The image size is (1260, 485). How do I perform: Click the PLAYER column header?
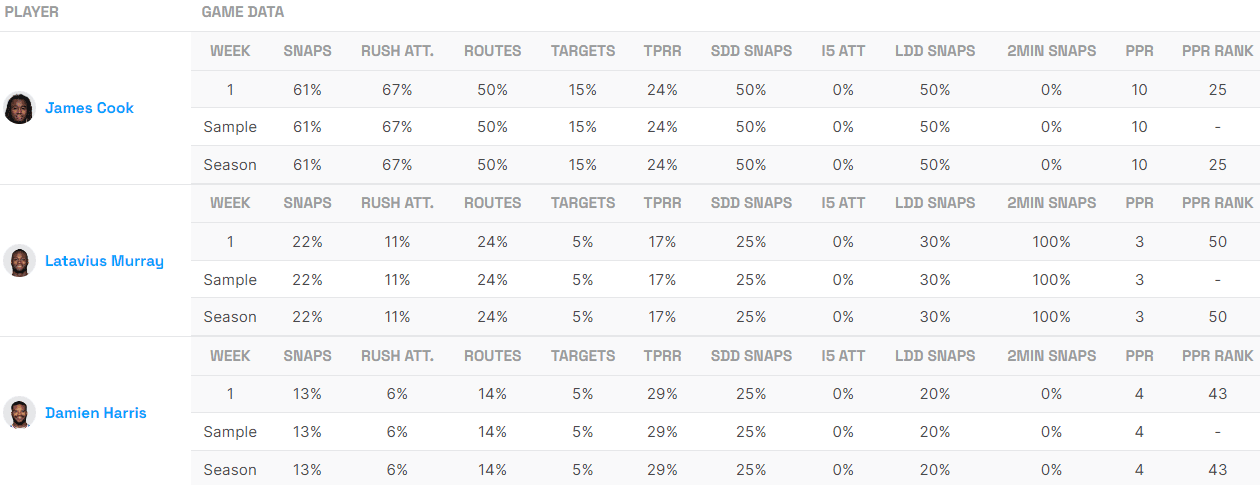(32, 12)
